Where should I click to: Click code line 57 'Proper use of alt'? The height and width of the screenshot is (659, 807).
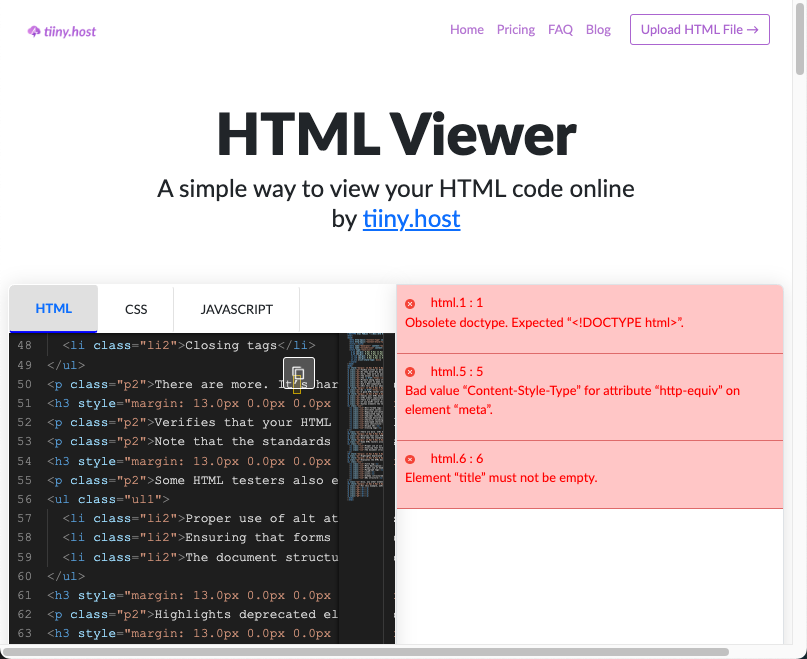(x=200, y=518)
